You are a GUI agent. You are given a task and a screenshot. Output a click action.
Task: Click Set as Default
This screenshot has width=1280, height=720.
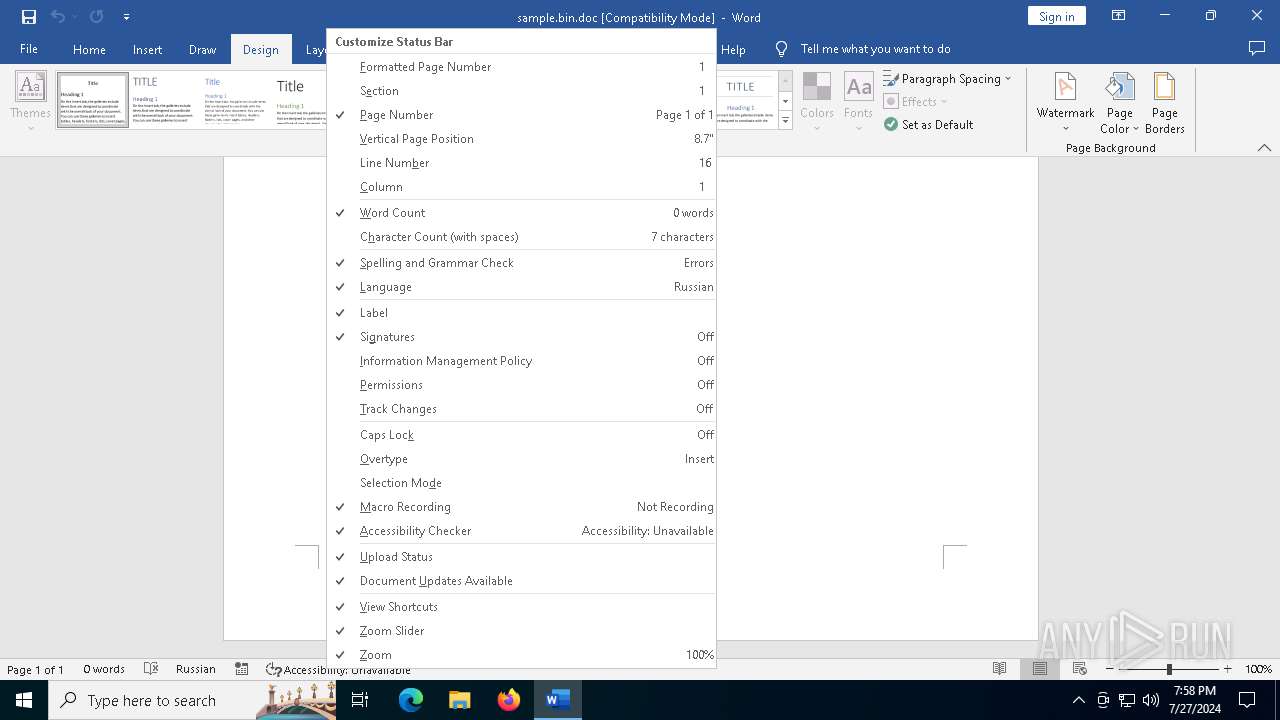pos(928,125)
